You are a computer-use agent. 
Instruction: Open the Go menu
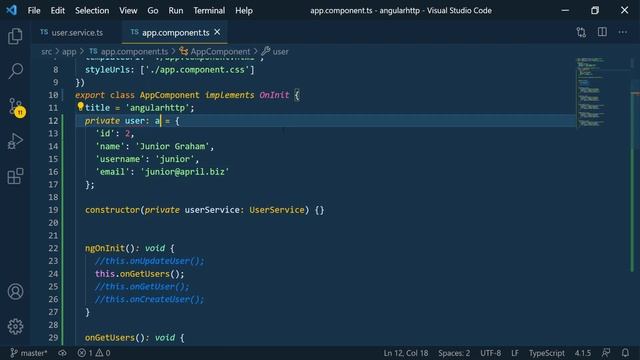pos(153,11)
